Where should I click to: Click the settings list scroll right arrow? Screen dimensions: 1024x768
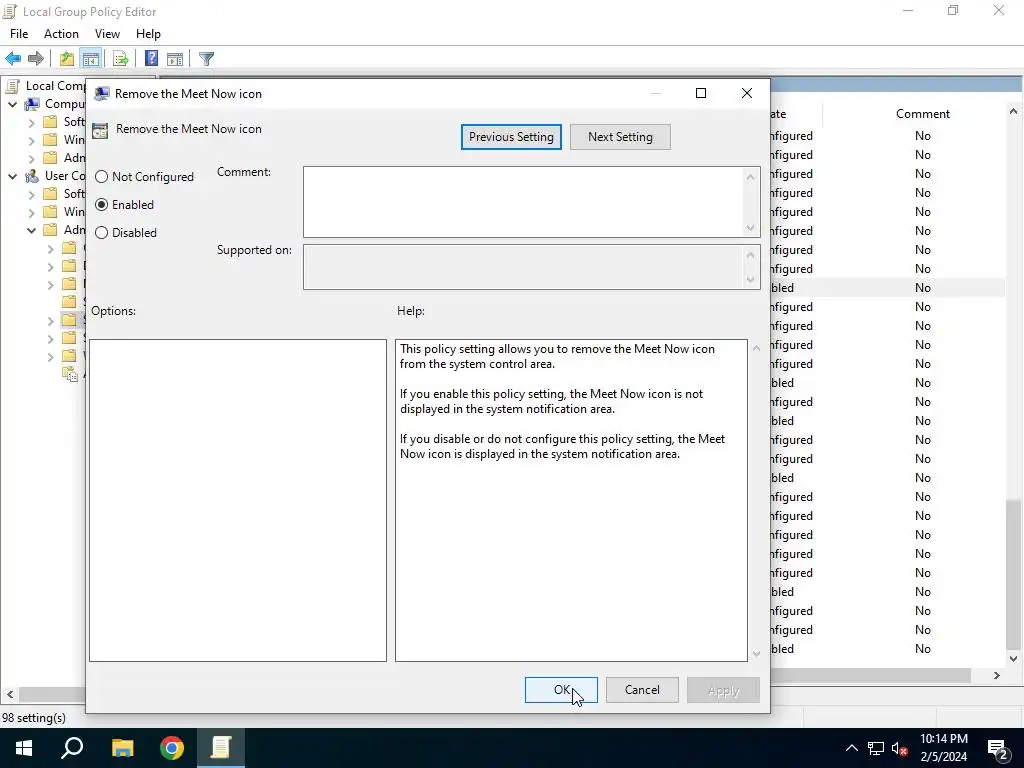pos(997,675)
